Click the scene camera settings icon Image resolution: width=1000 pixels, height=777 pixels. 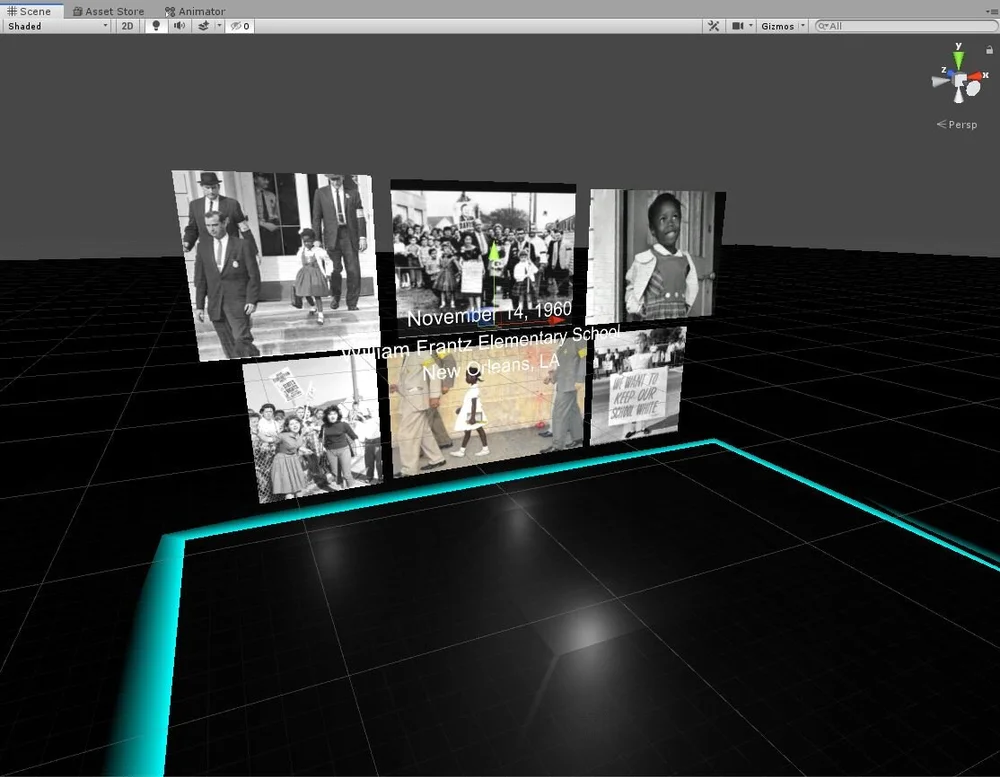tap(738, 26)
